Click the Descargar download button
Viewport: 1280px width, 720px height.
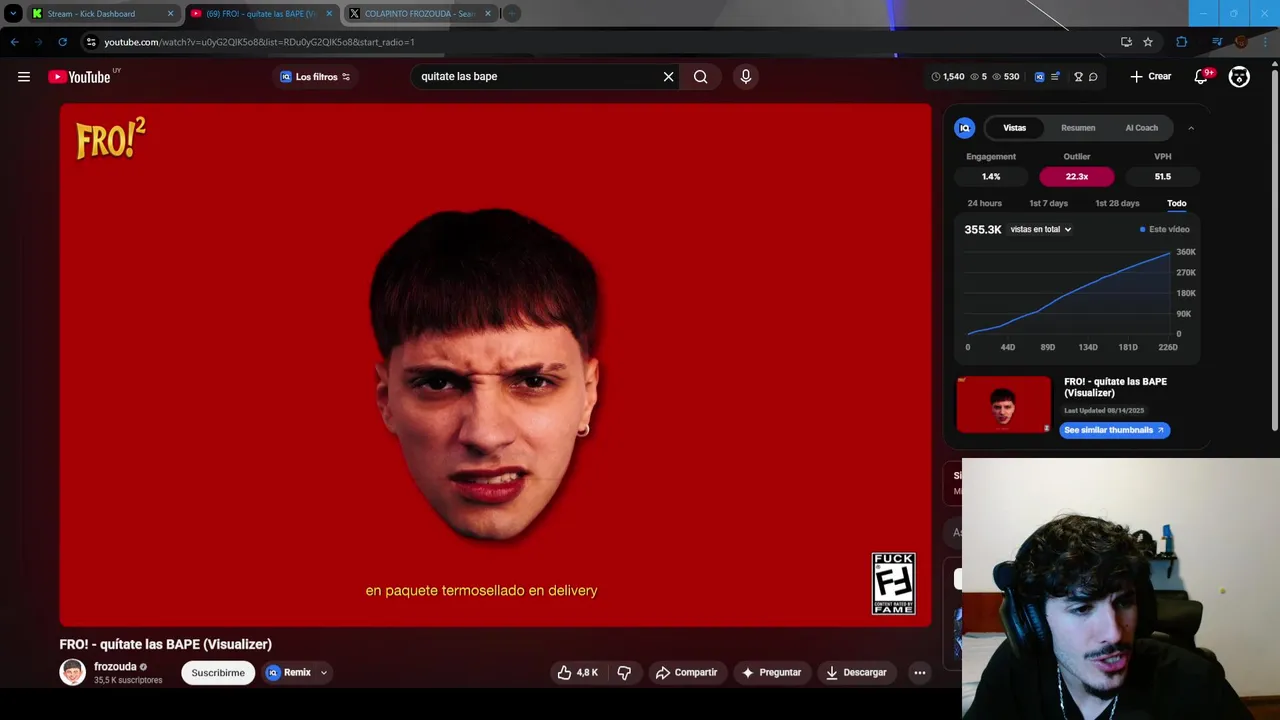pyautogui.click(x=856, y=673)
